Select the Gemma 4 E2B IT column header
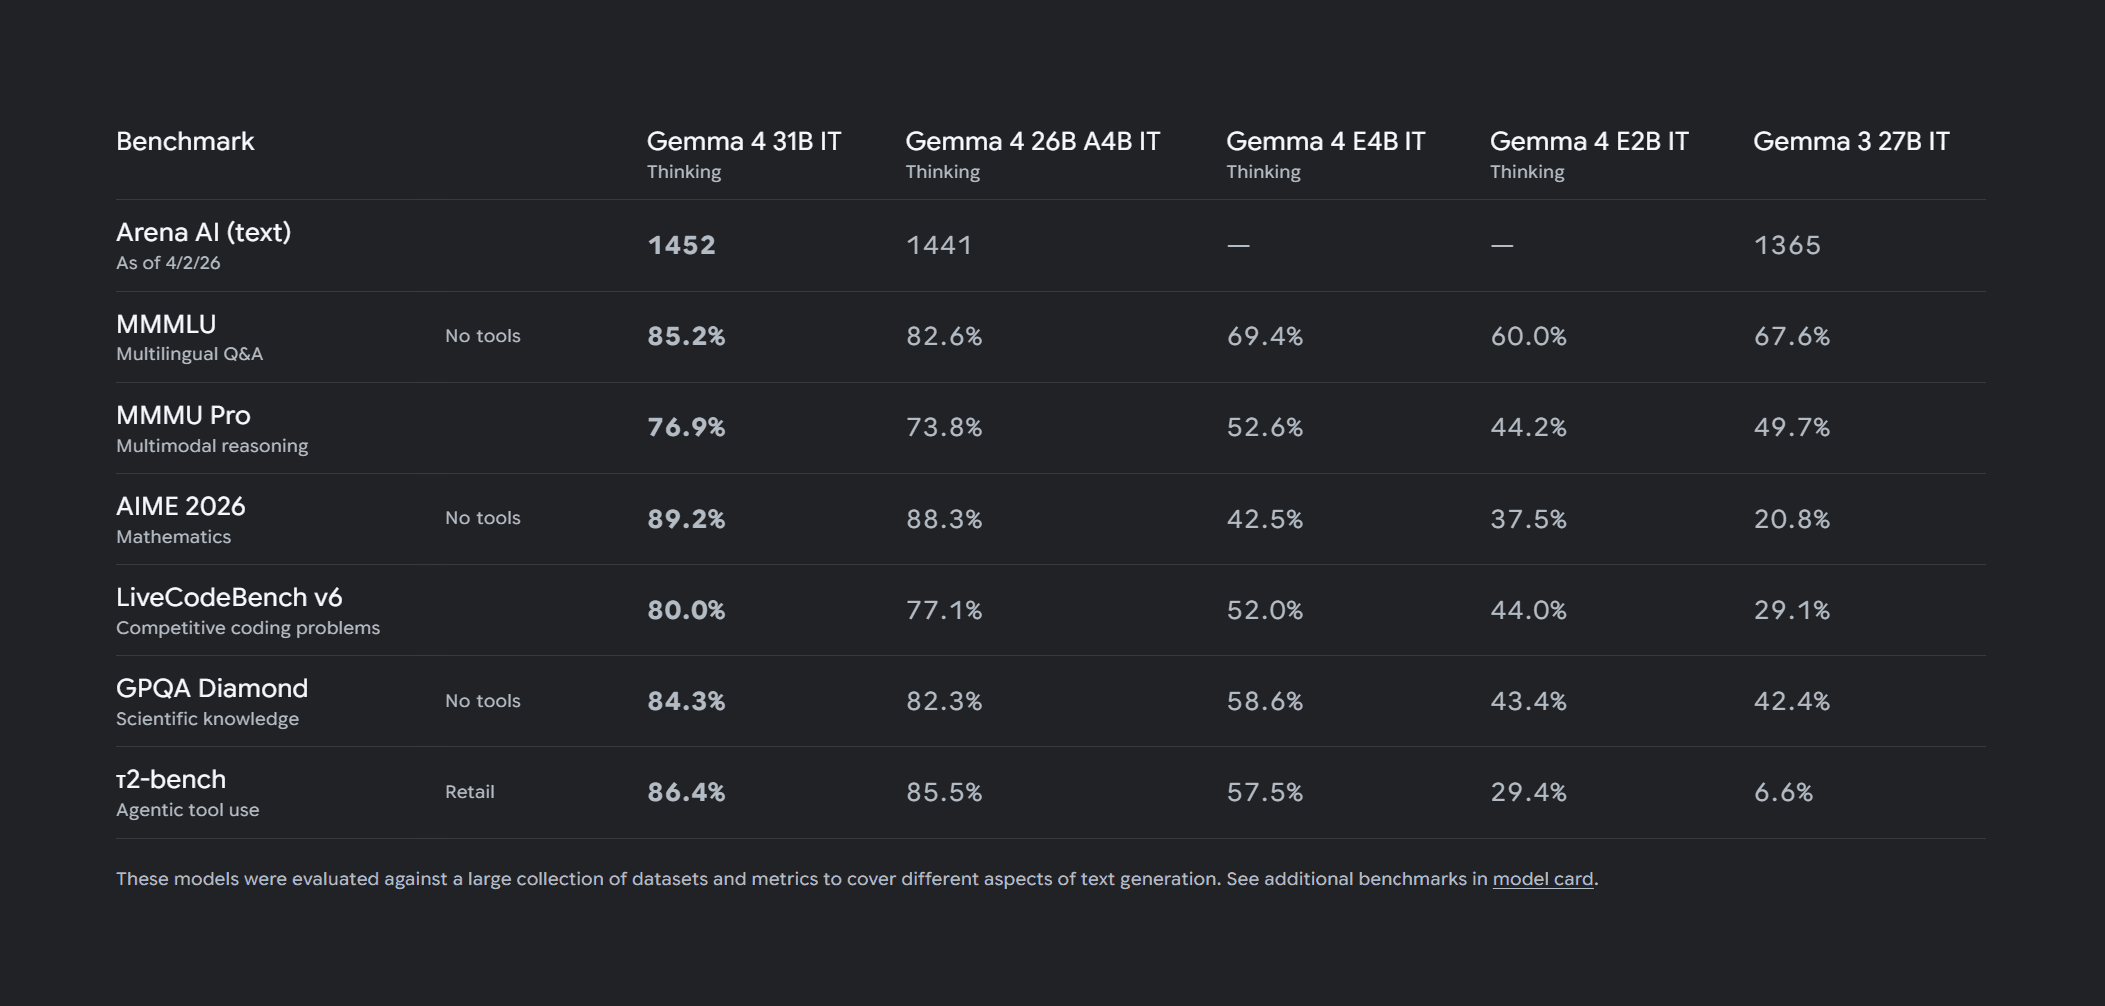The height and width of the screenshot is (1006, 2105). click(x=1588, y=142)
